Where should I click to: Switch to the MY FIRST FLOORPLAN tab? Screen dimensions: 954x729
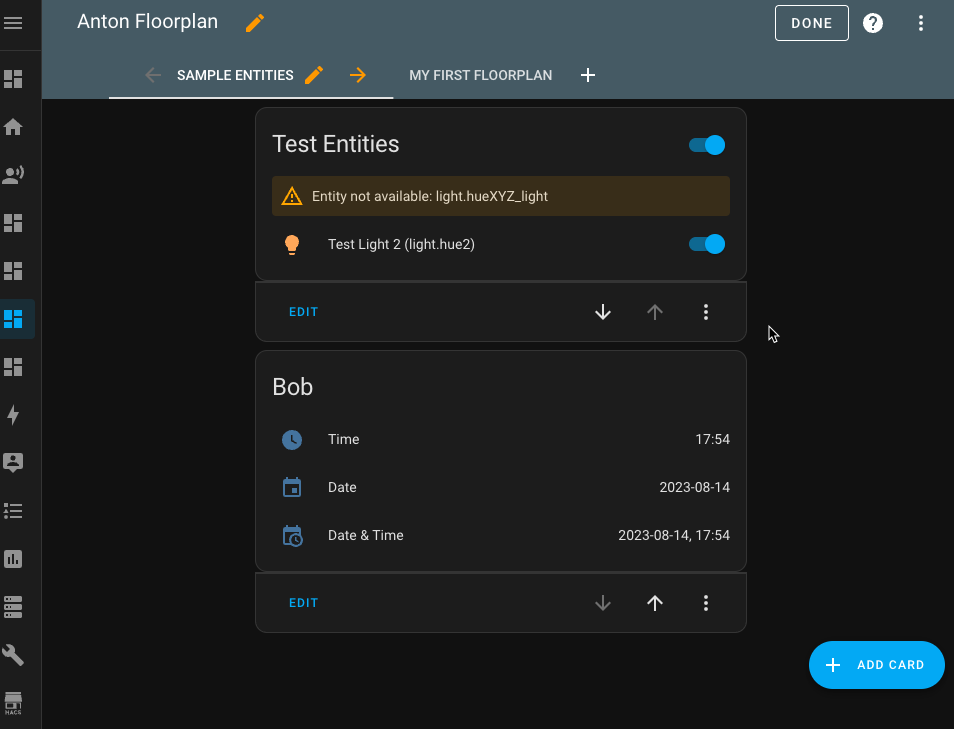480,75
